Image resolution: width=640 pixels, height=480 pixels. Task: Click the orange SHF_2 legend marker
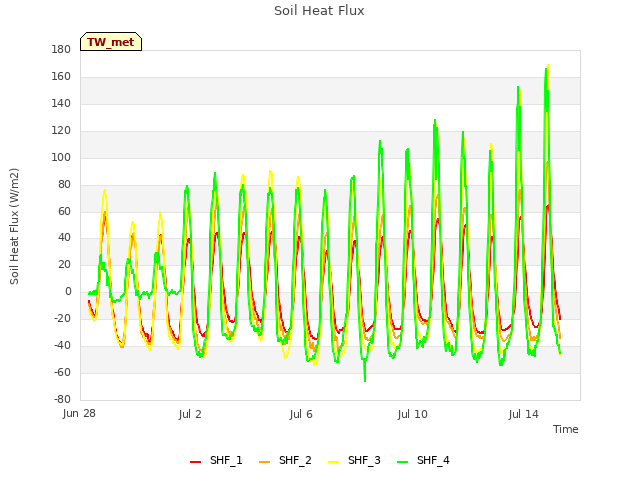(x=264, y=462)
